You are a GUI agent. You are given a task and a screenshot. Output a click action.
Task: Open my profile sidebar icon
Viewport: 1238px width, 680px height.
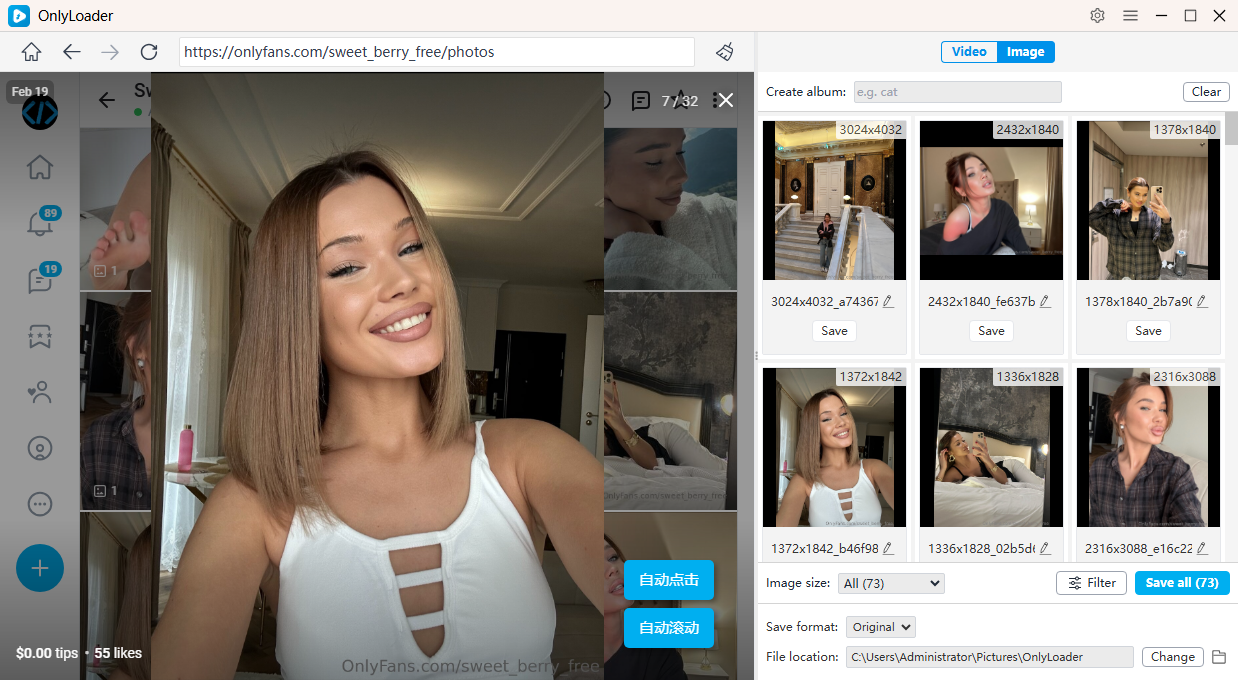40,448
